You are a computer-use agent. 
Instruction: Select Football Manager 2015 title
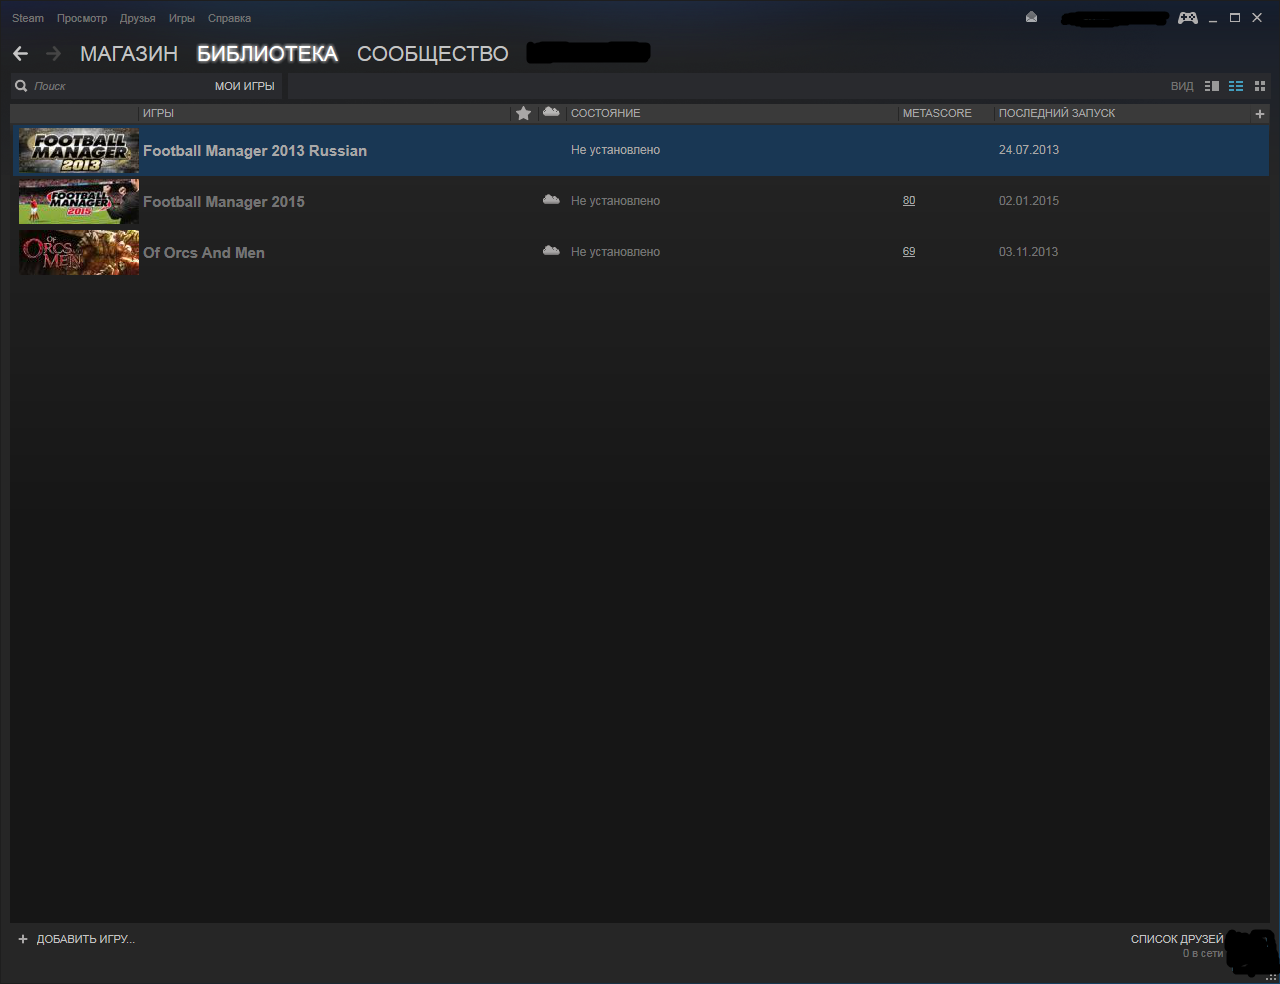coord(224,201)
